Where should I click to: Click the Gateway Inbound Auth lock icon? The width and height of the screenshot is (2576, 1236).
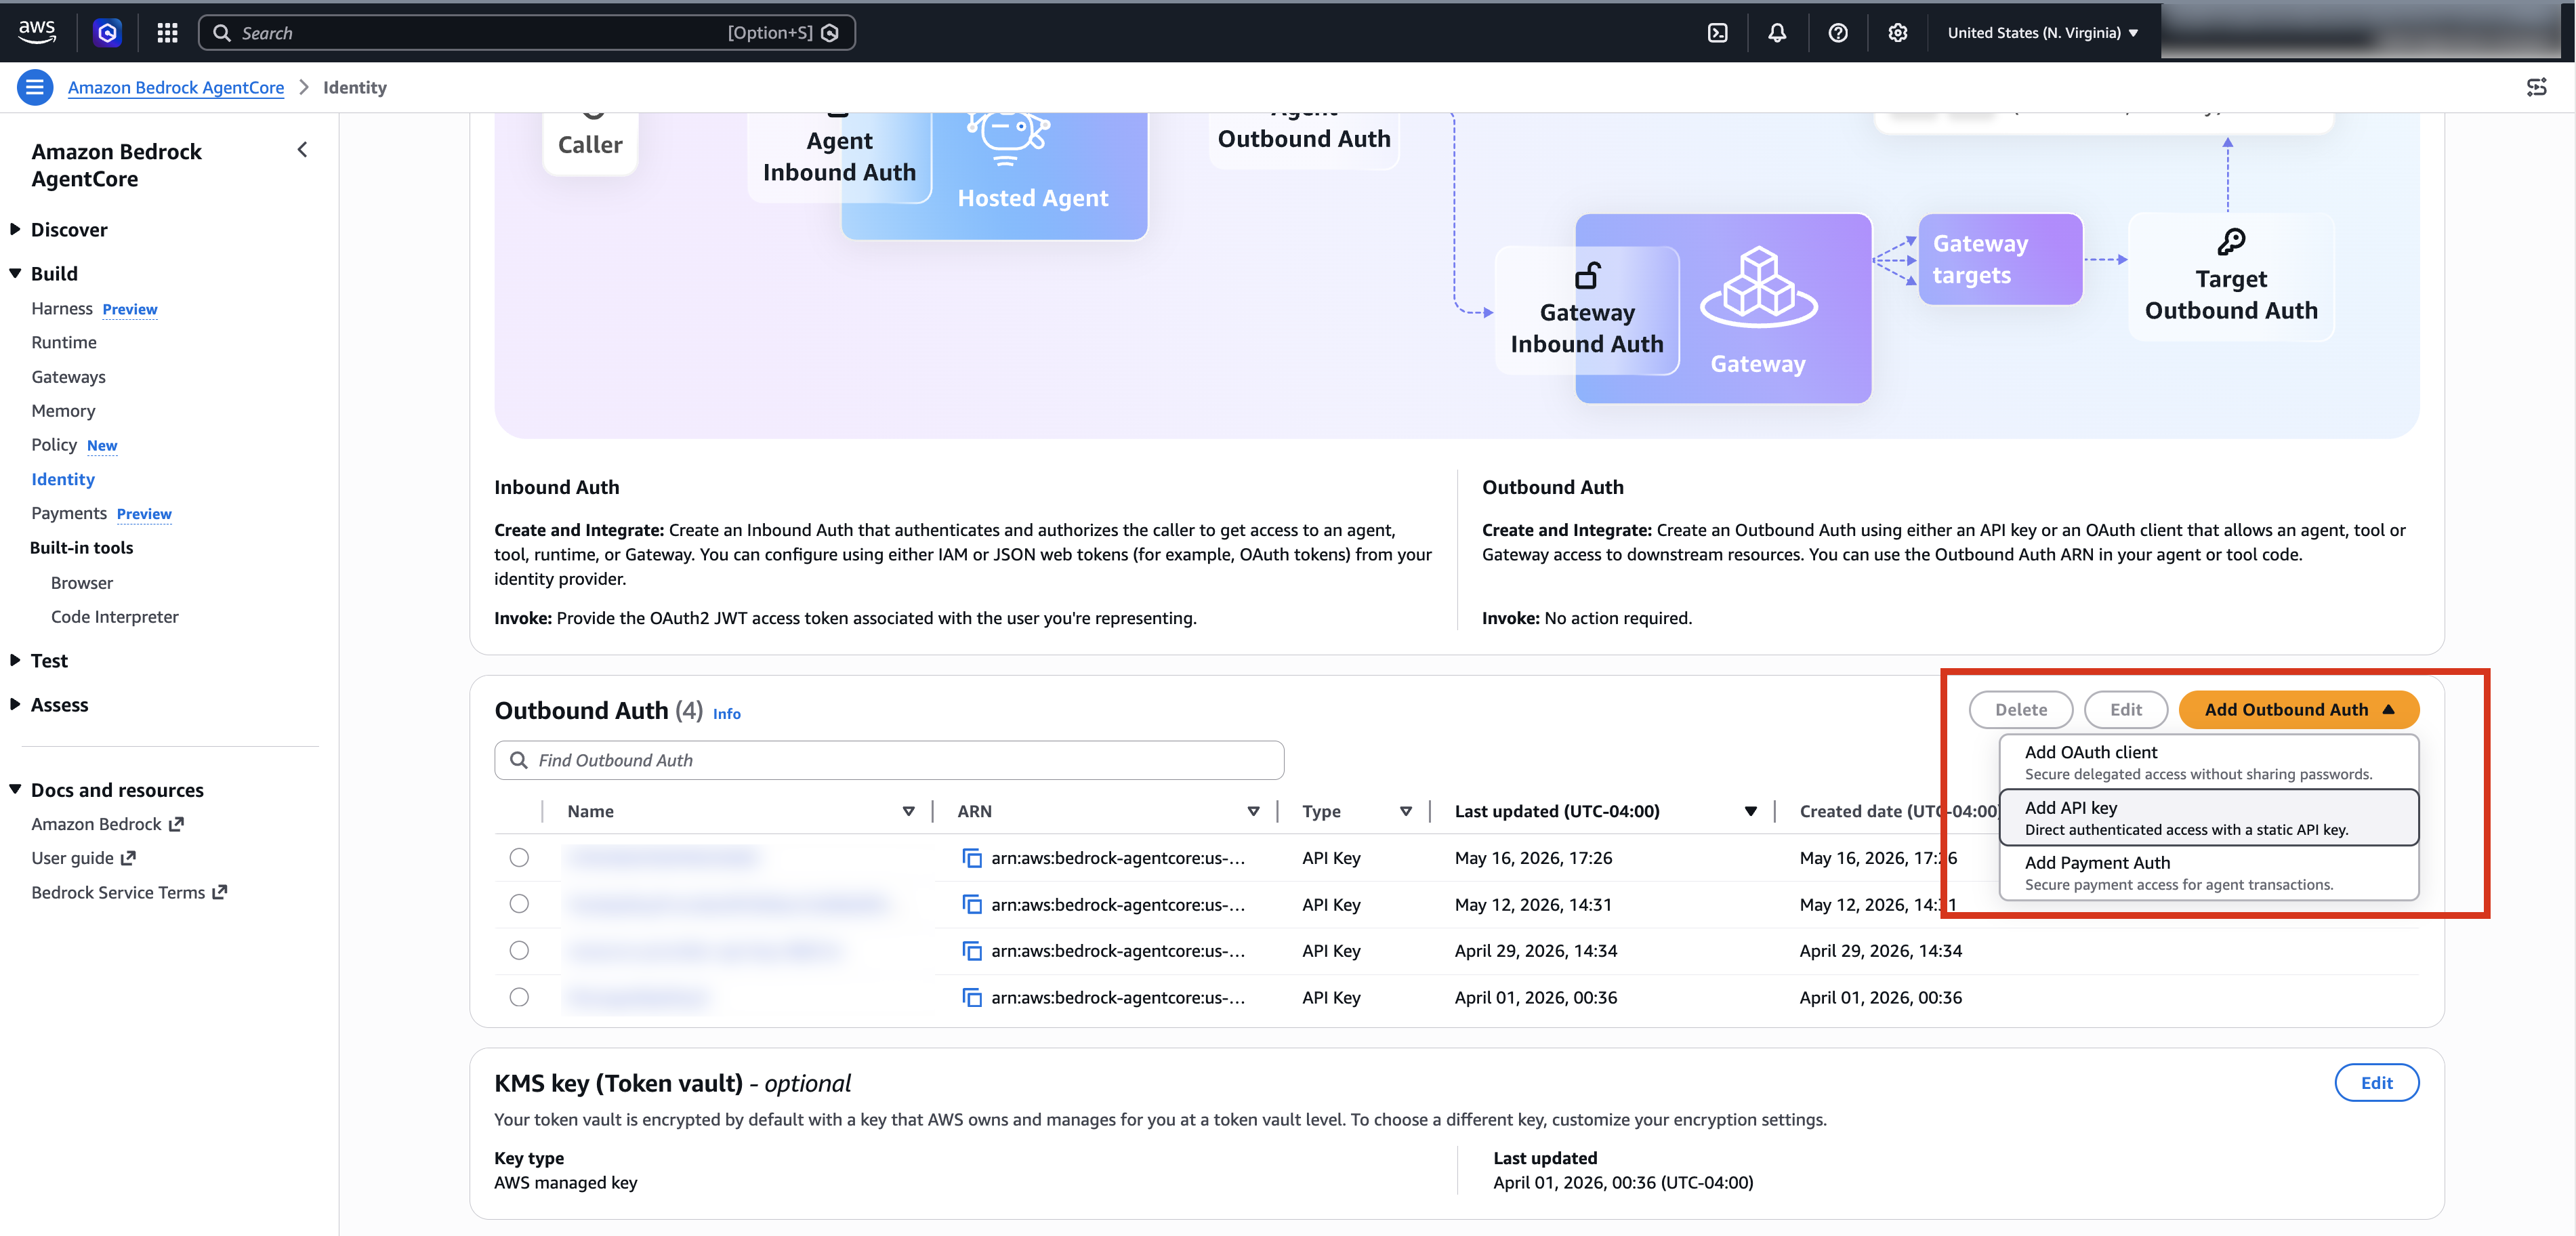1587,275
